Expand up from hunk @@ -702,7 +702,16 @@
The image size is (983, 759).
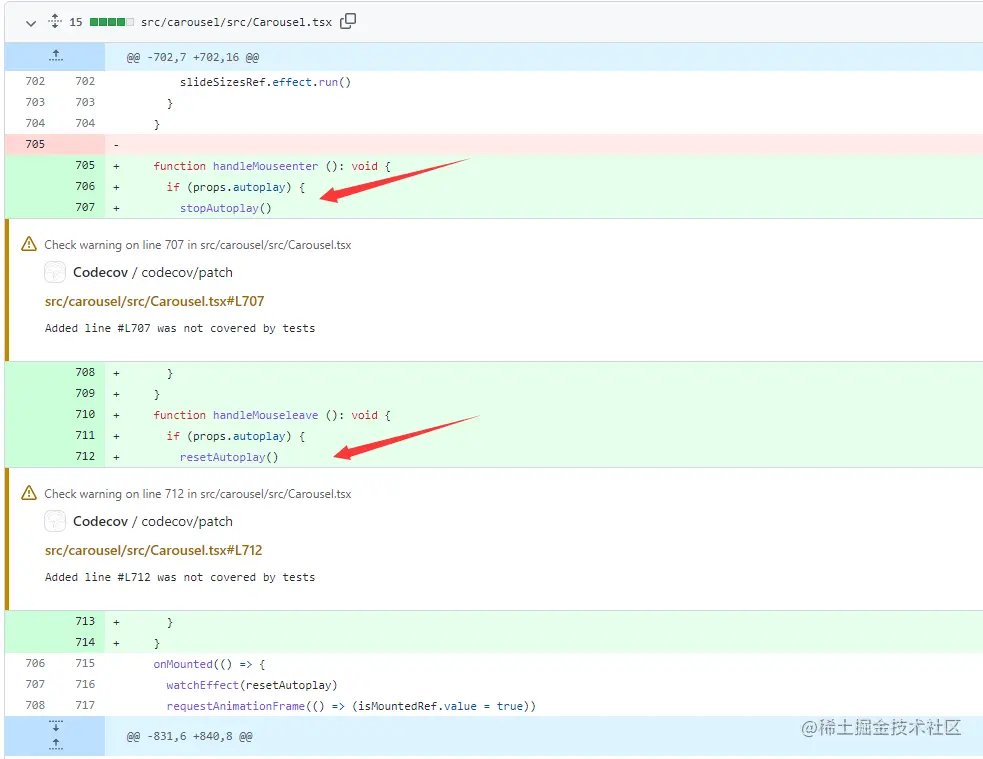click(x=56, y=56)
